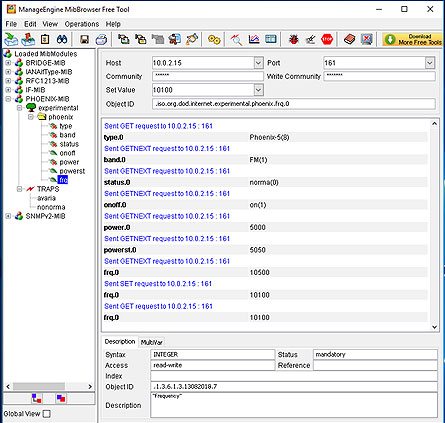Click the SNMP GETNEXT operation icon
The image size is (445, 423).
140,39
